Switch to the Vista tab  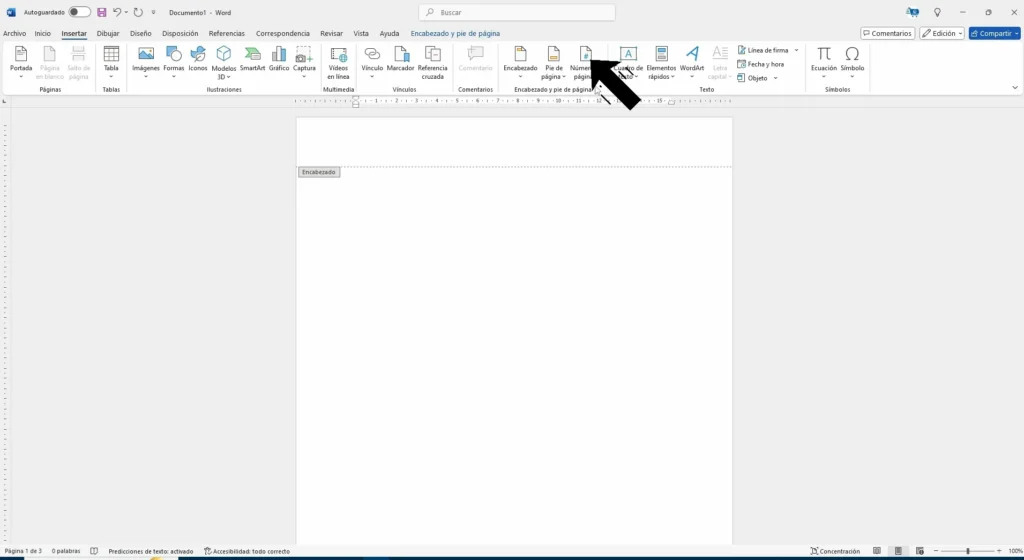[361, 33]
